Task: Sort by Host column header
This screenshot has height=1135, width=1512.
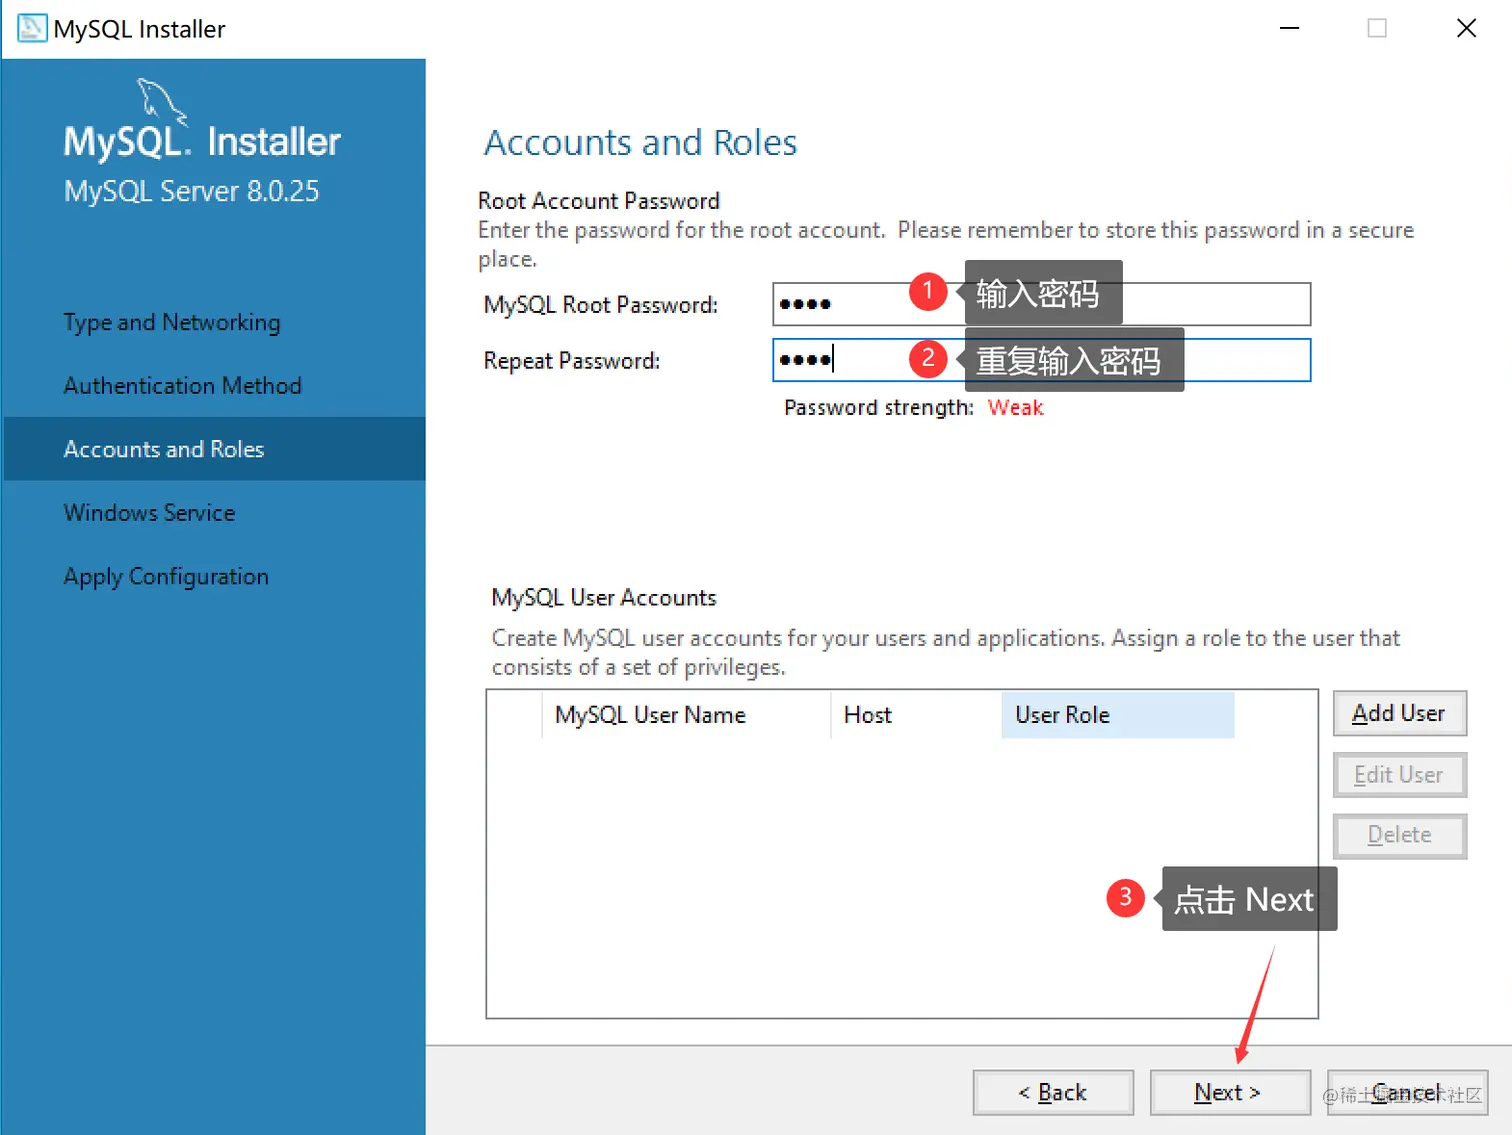Action: coord(916,715)
